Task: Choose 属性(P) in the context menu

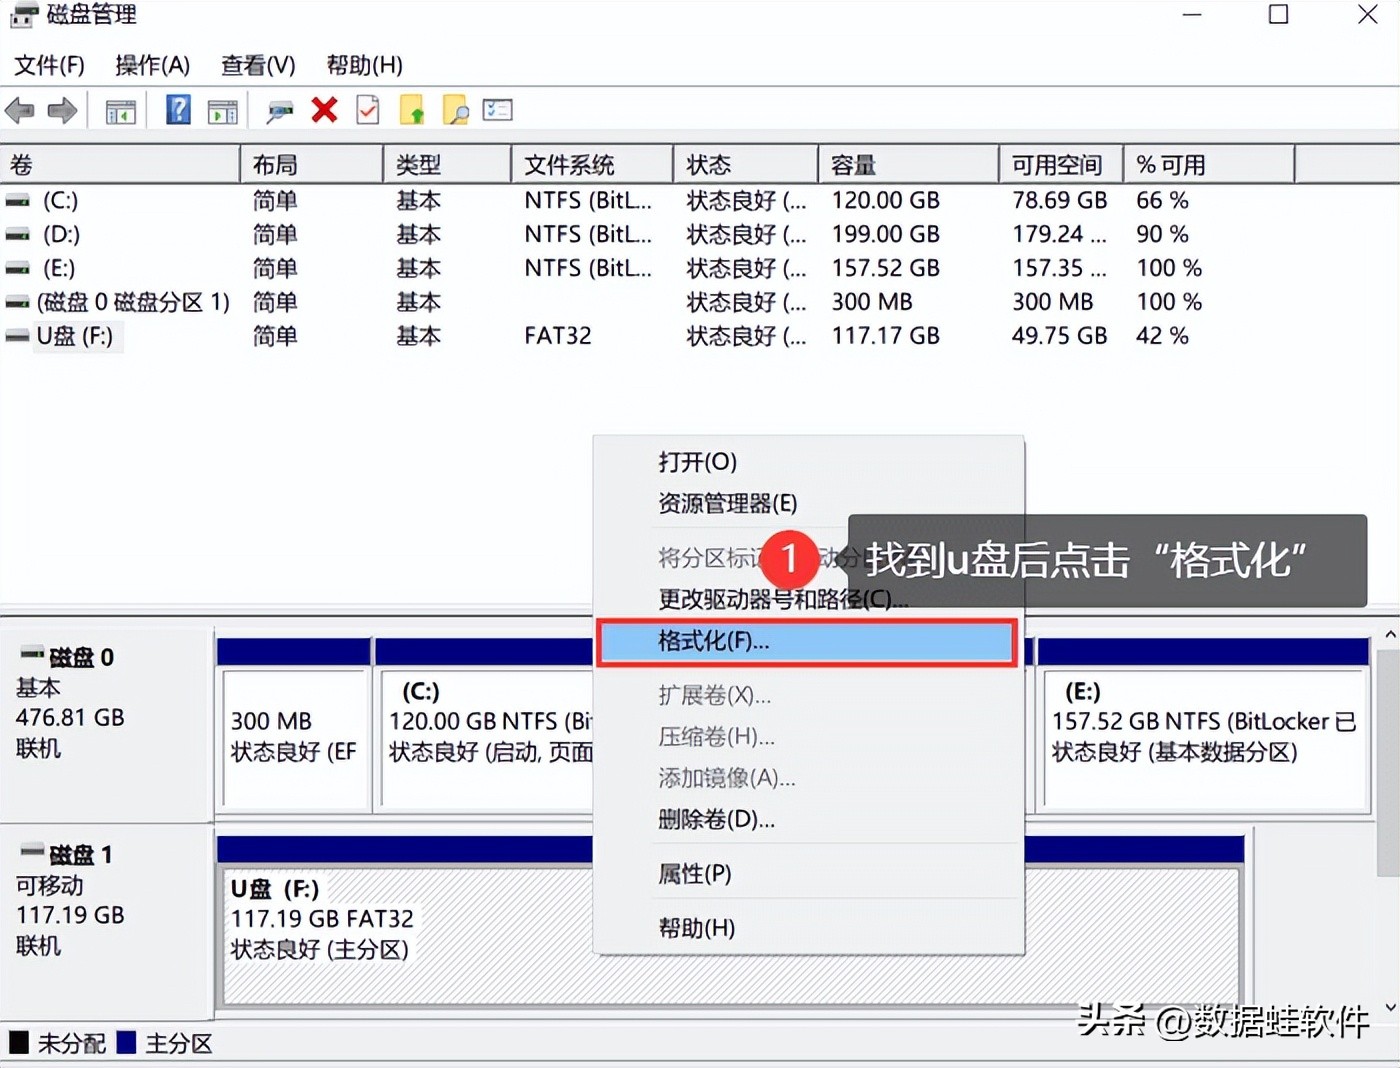Action: click(694, 873)
